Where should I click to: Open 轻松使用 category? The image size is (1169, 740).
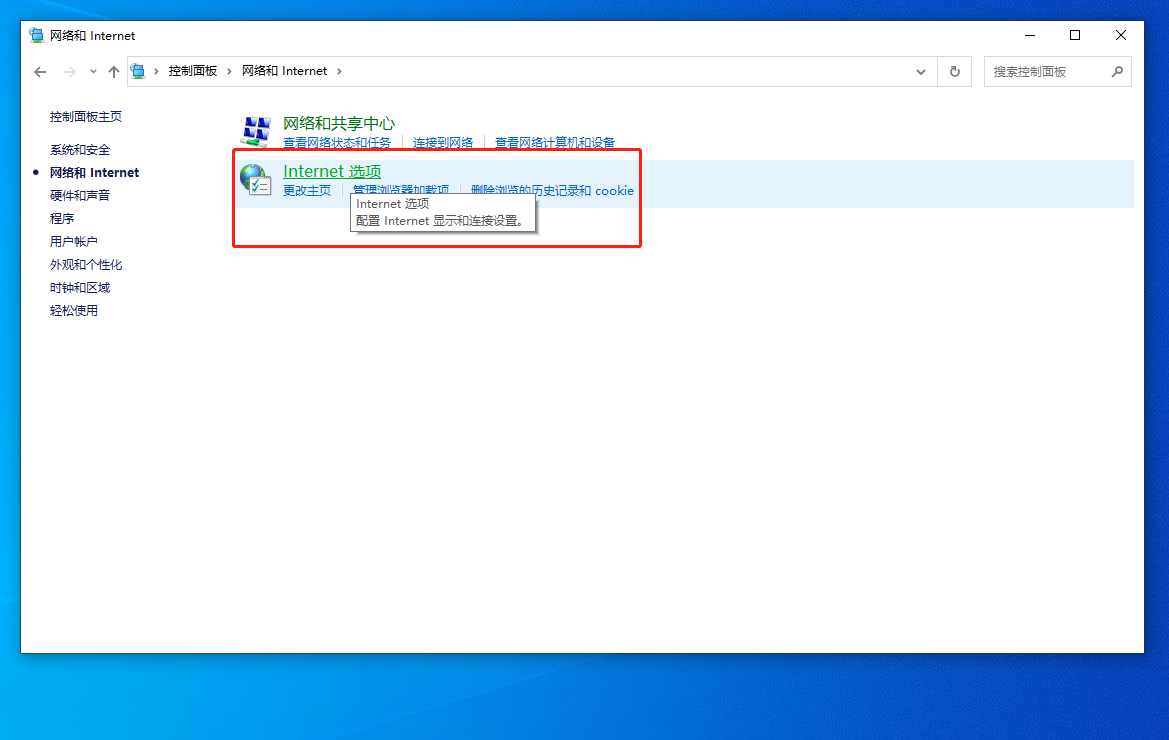(74, 311)
